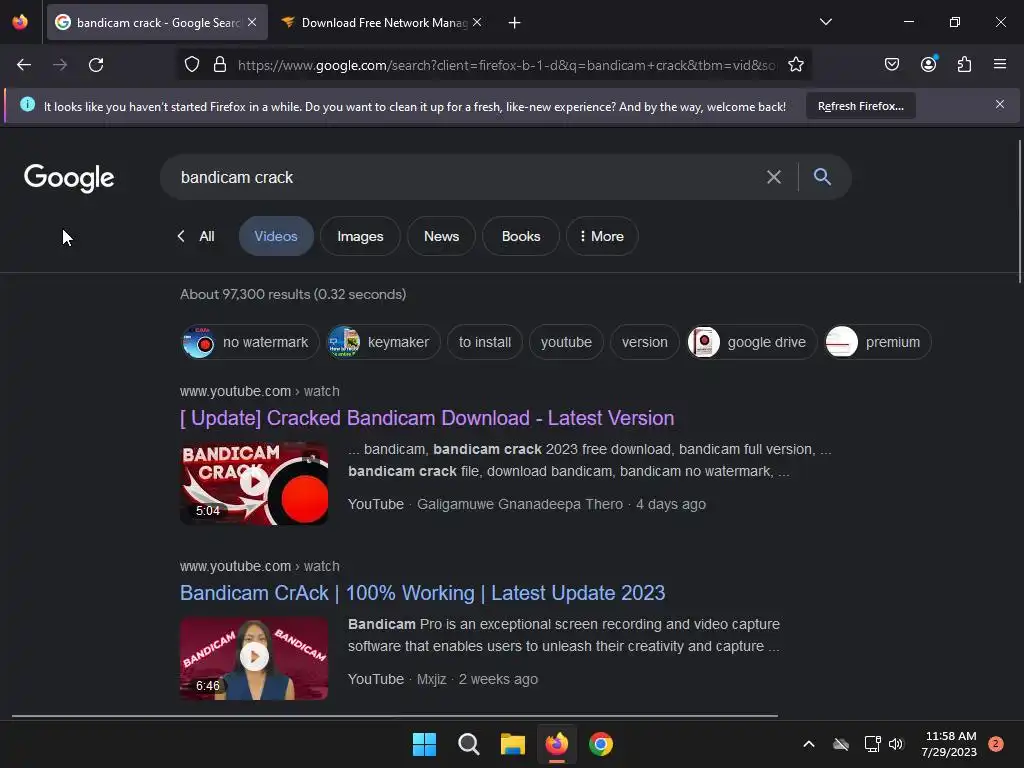List all tabs dropdown arrow
Screen dimensions: 1024x768
point(826,22)
